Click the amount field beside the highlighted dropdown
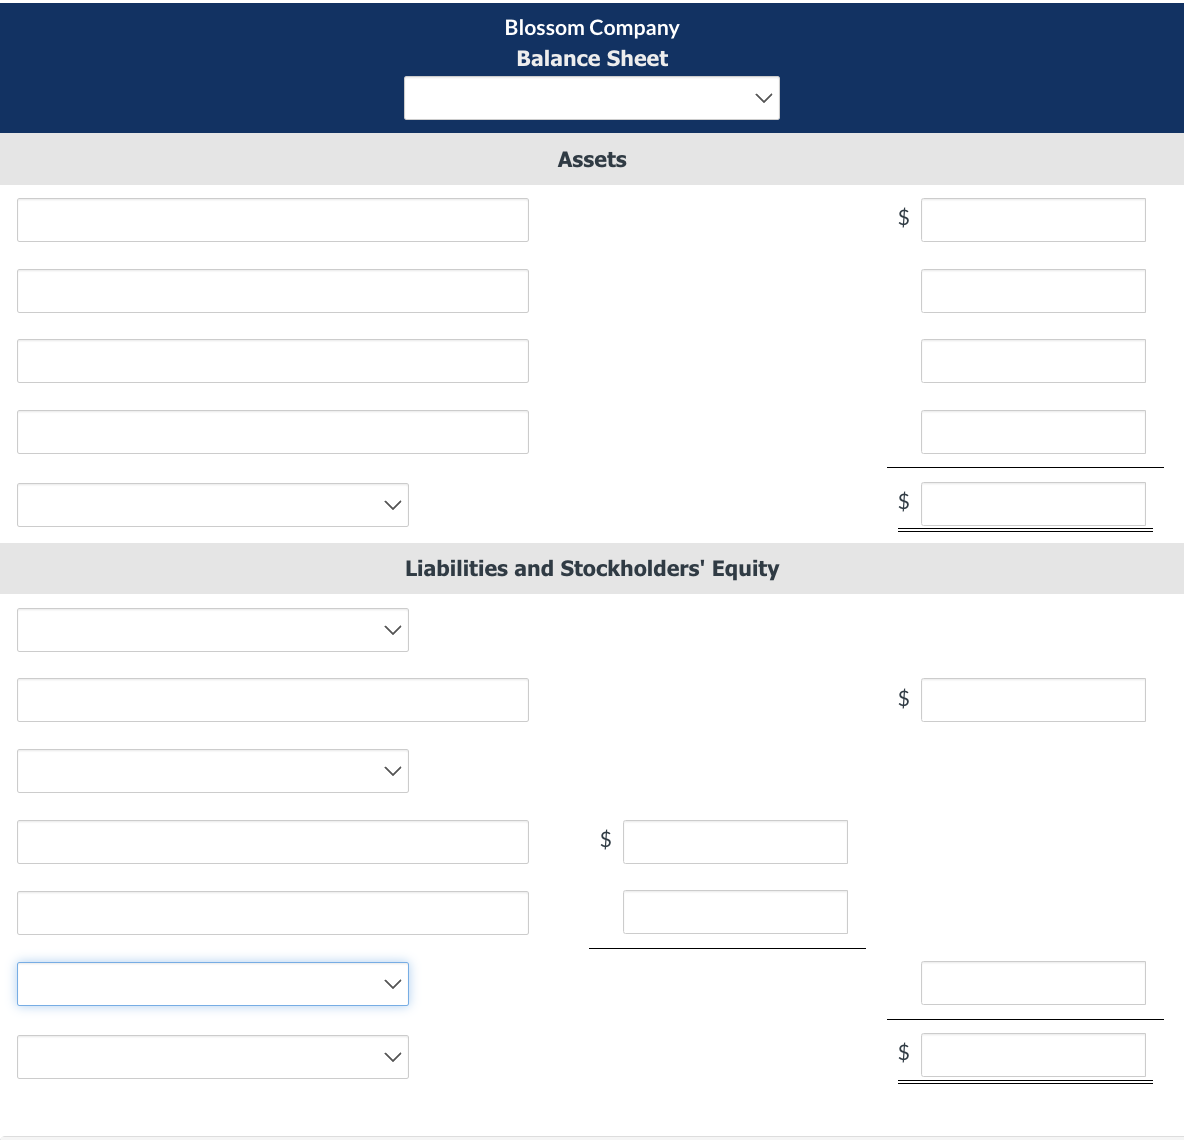 pos(1033,983)
